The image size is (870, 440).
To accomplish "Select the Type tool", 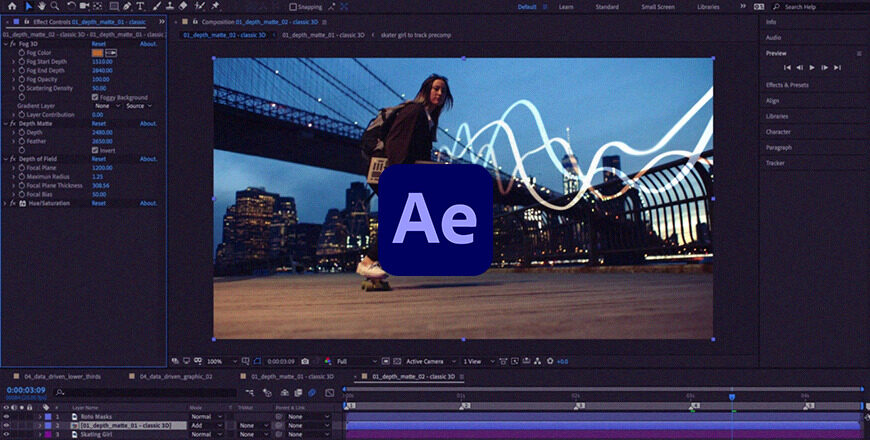I will tap(141, 6).
